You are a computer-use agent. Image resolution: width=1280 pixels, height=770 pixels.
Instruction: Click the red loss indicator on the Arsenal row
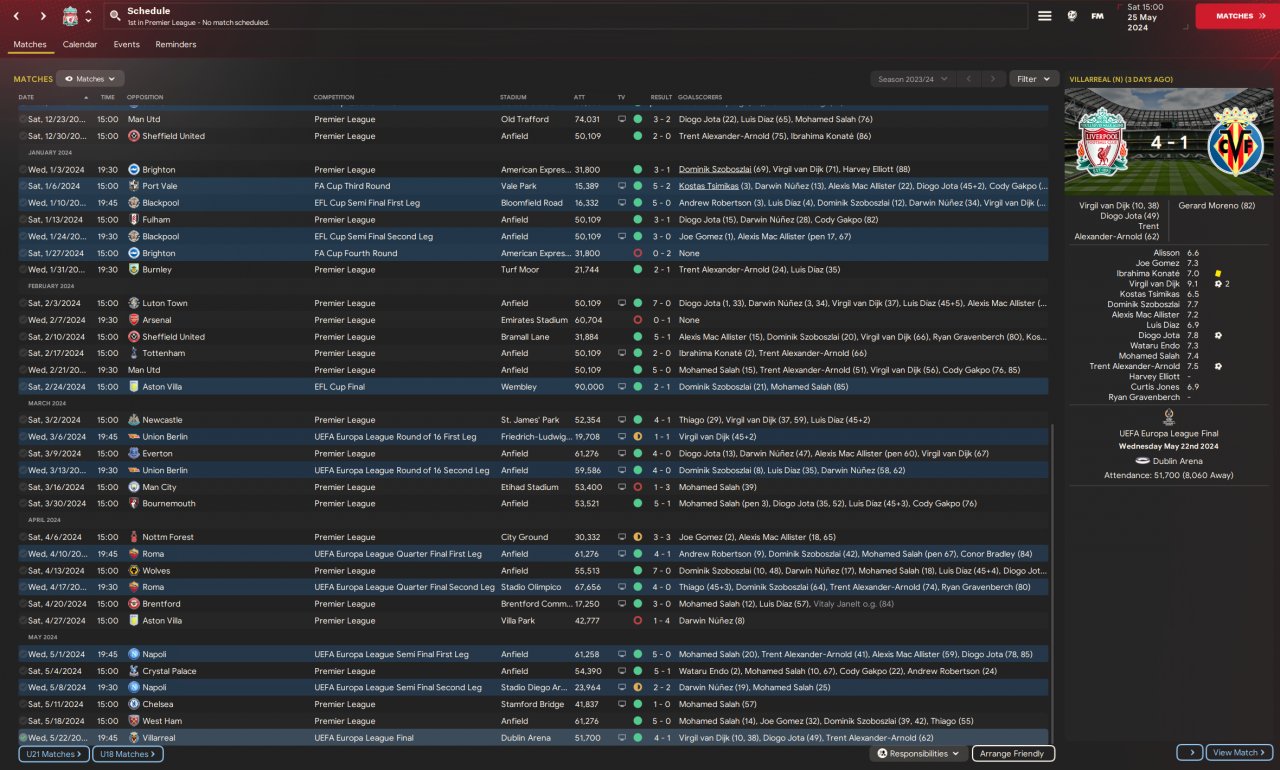[x=637, y=320]
